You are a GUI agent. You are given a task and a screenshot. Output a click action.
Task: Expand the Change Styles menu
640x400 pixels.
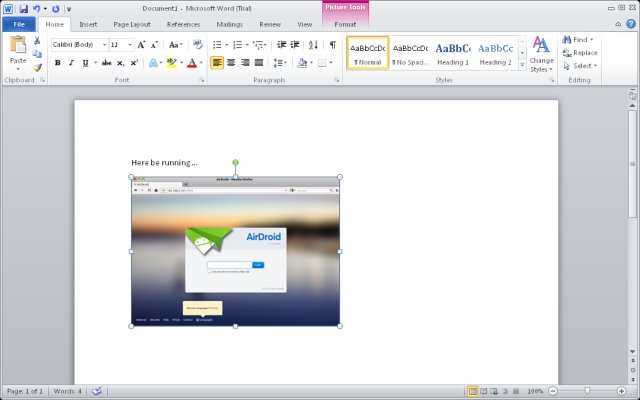(541, 55)
